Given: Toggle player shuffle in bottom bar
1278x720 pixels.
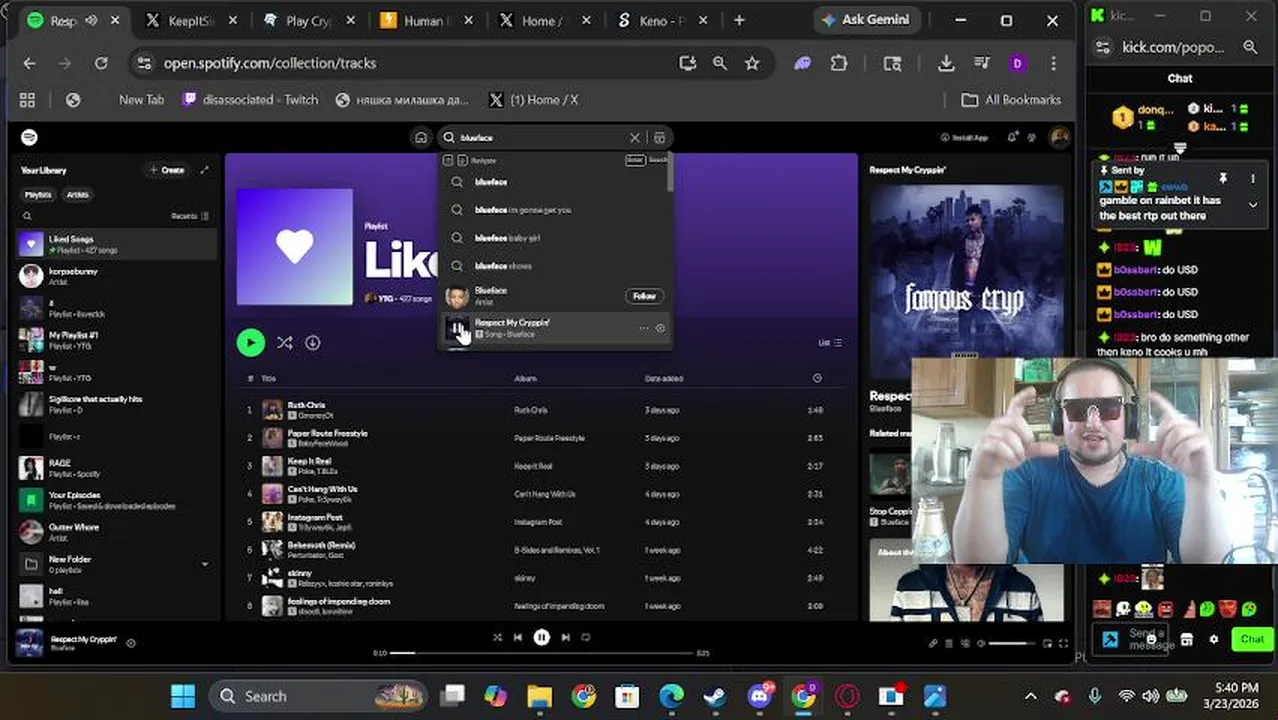Looking at the screenshot, I should (497, 637).
